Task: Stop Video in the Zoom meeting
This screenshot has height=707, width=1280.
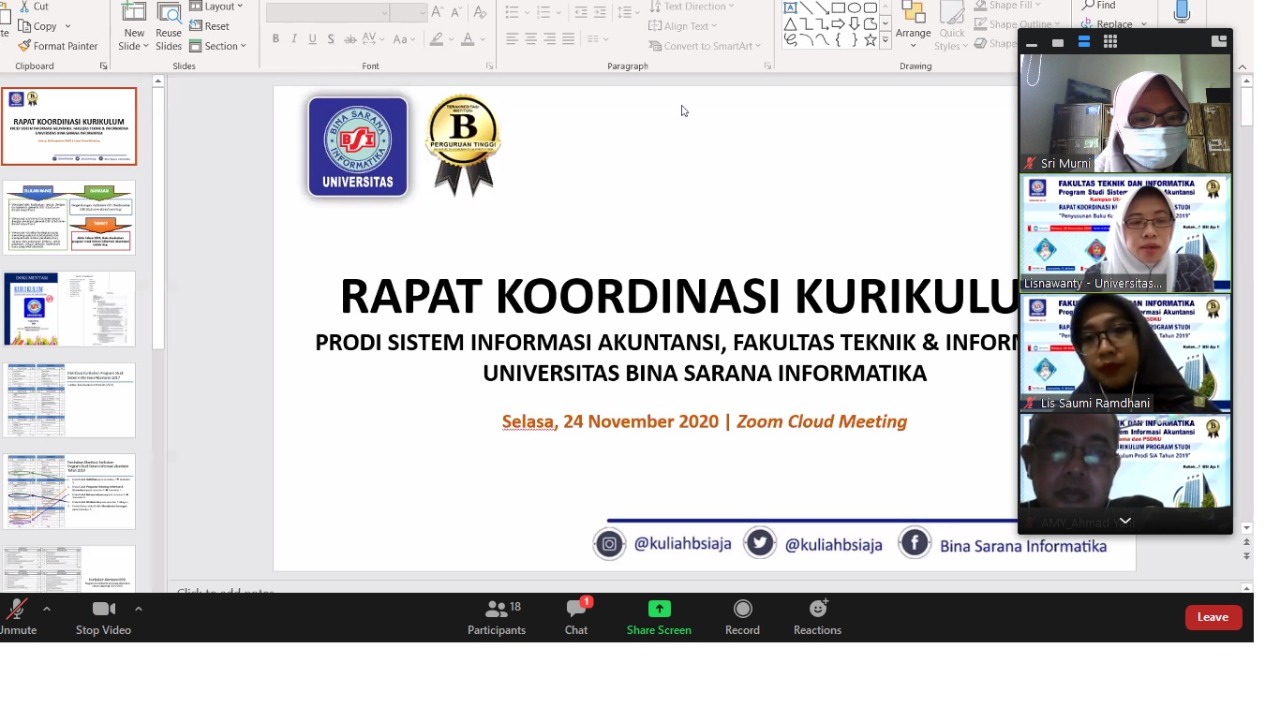Action: 103,617
